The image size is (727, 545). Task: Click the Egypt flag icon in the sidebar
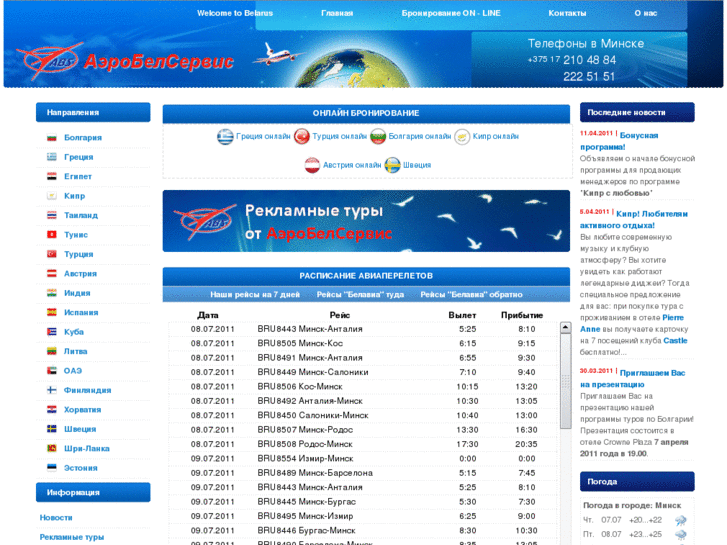tap(51, 177)
